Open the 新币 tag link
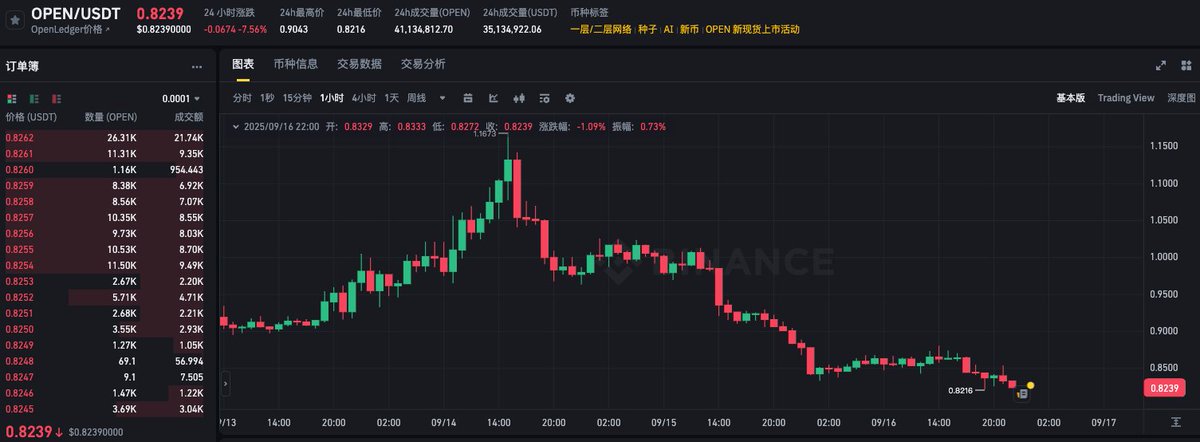This screenshot has width=1200, height=442. [689, 30]
